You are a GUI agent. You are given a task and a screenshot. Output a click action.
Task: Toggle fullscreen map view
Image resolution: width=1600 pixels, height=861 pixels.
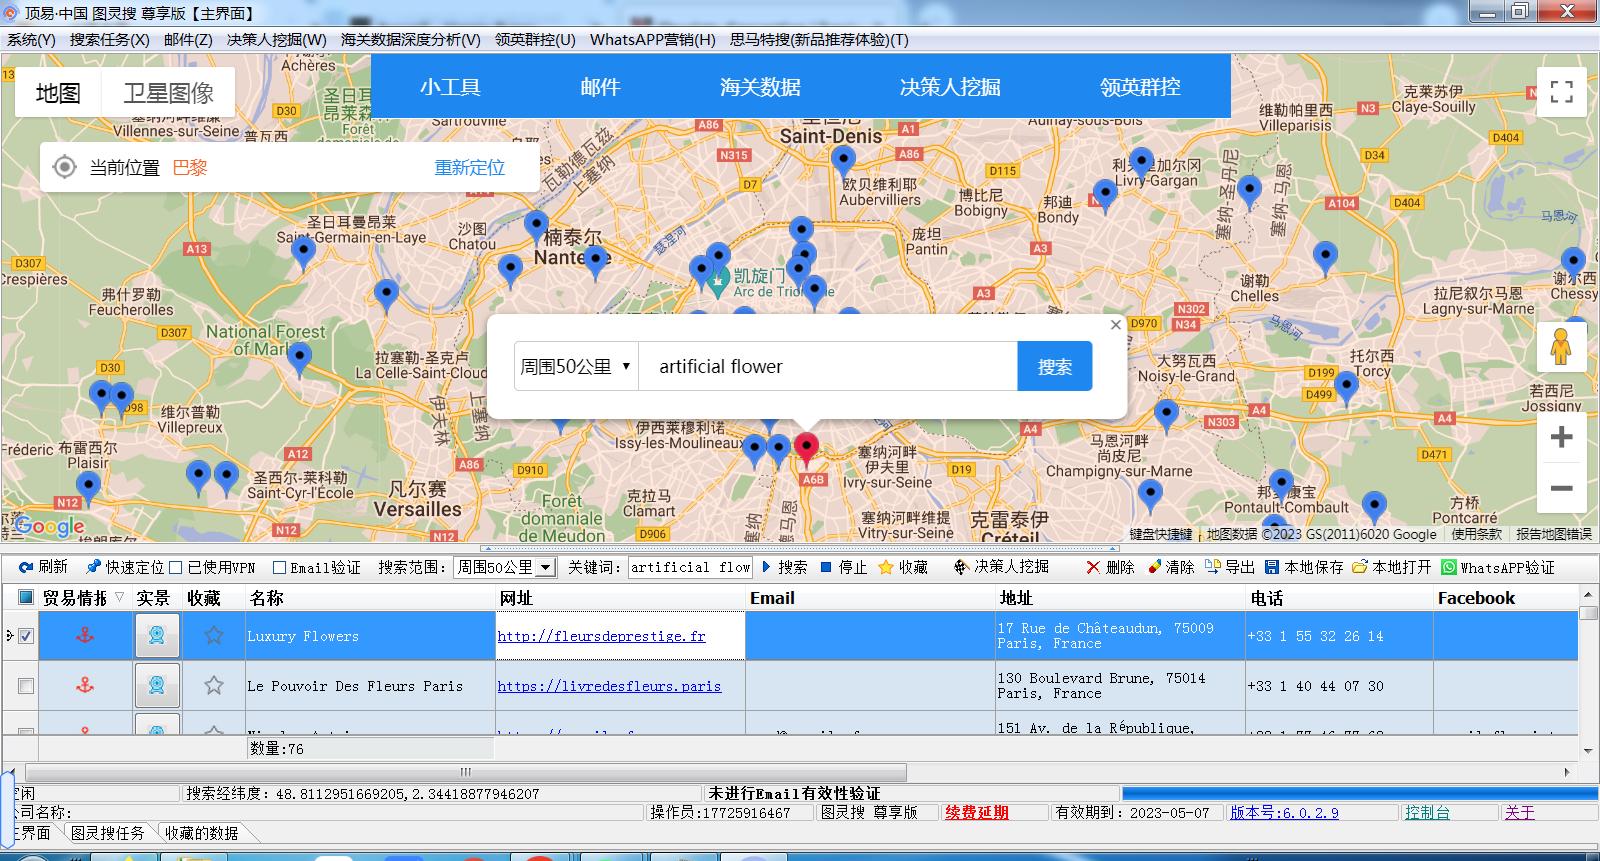click(1561, 92)
